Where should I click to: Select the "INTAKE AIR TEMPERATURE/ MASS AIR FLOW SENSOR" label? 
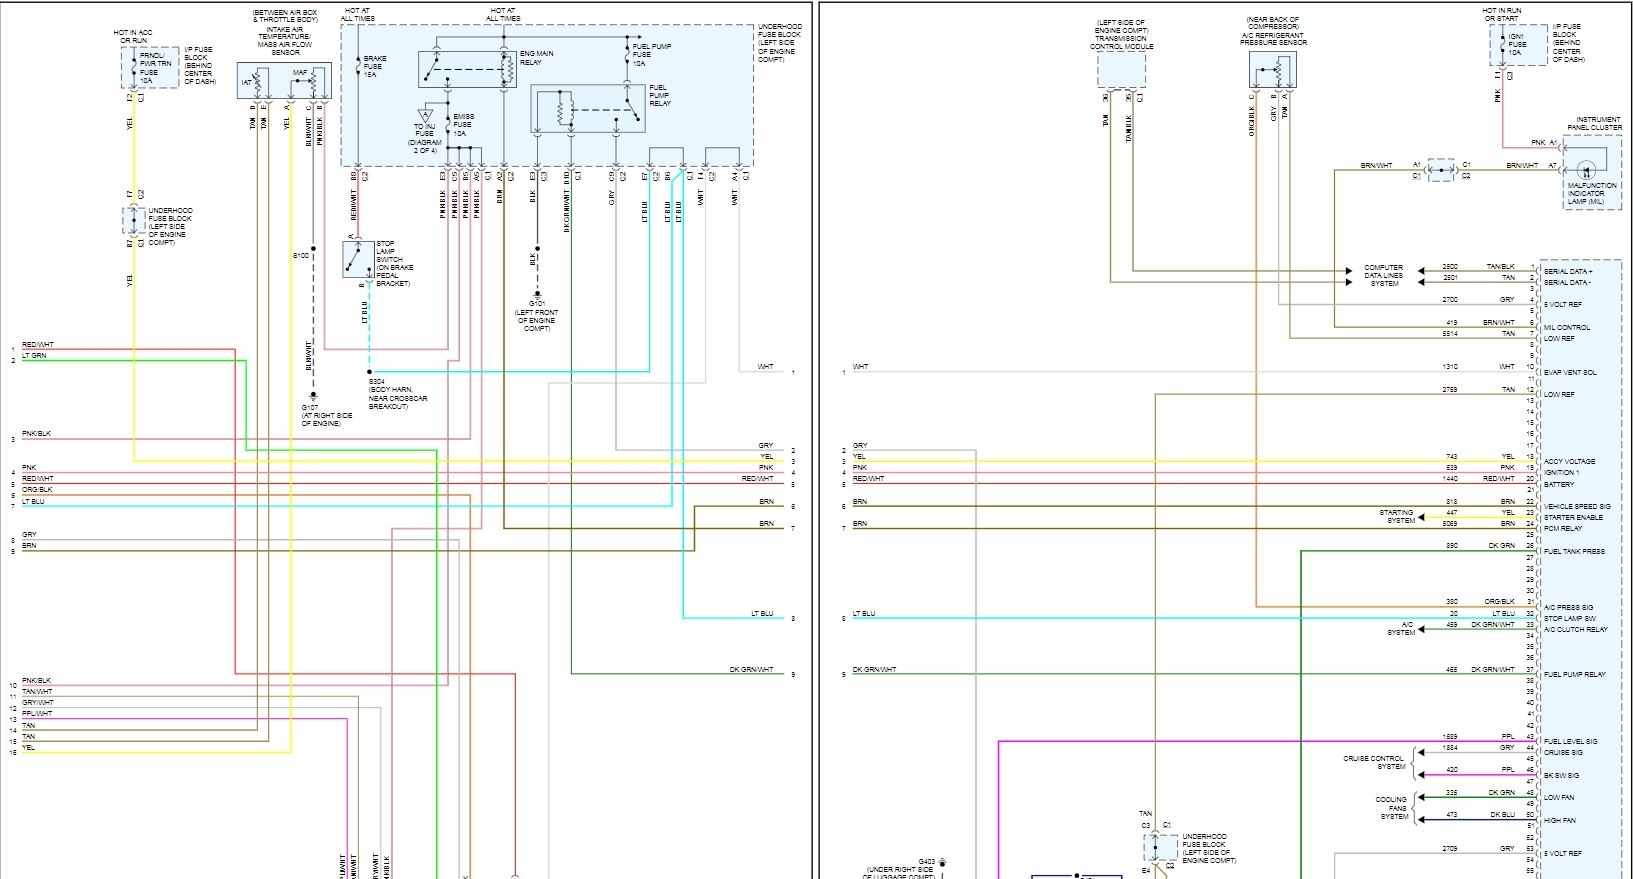[285, 40]
